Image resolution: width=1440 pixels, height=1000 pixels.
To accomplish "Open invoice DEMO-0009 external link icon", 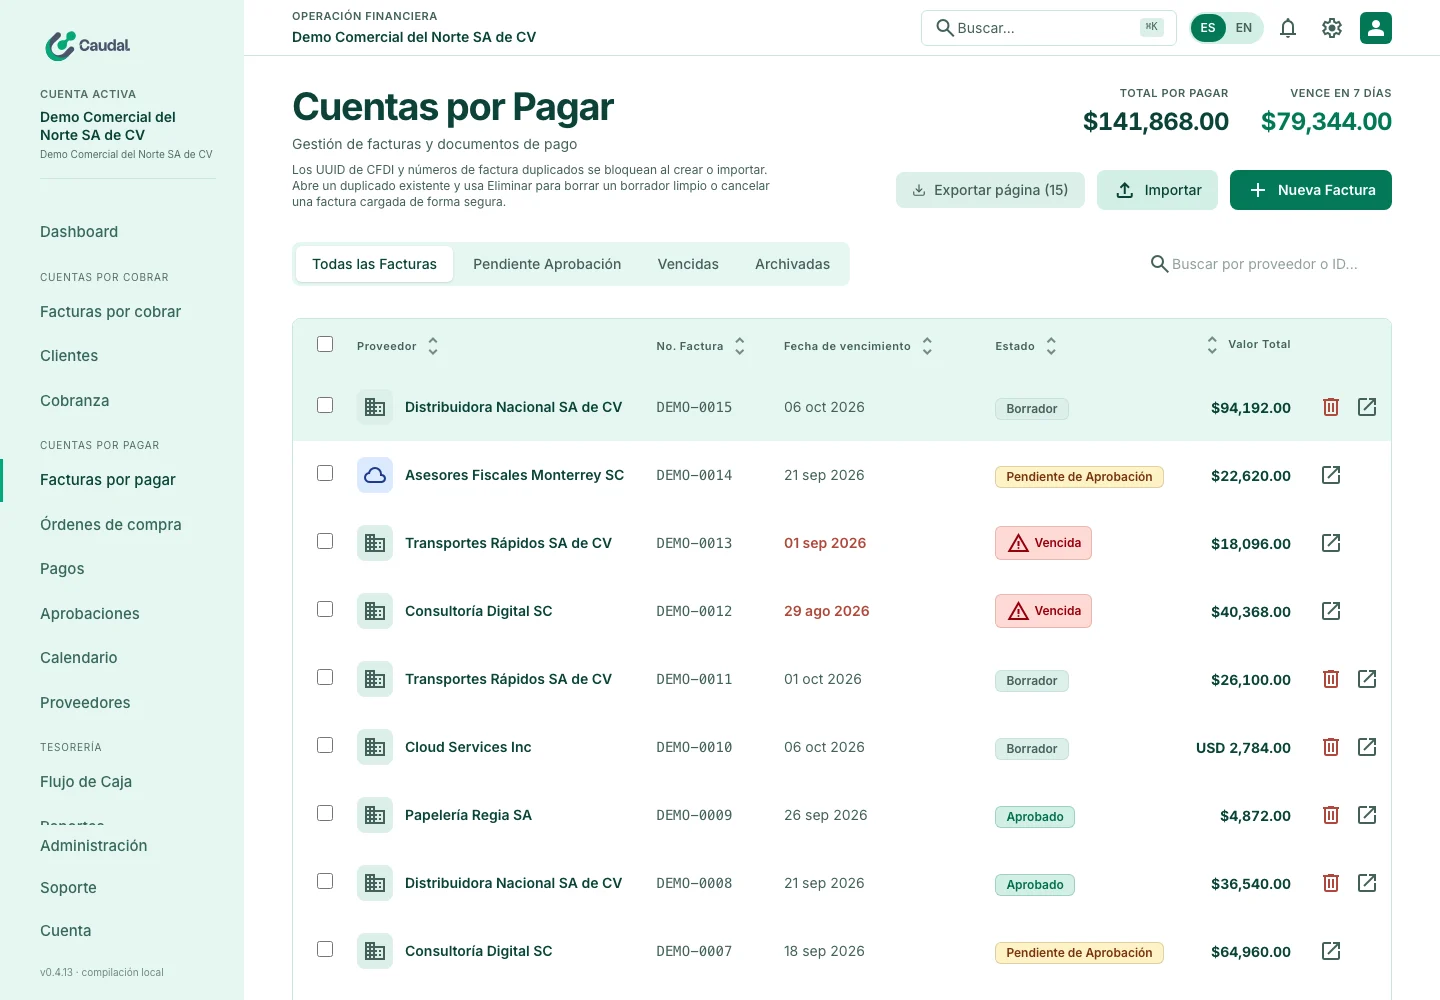I will [x=1367, y=815].
